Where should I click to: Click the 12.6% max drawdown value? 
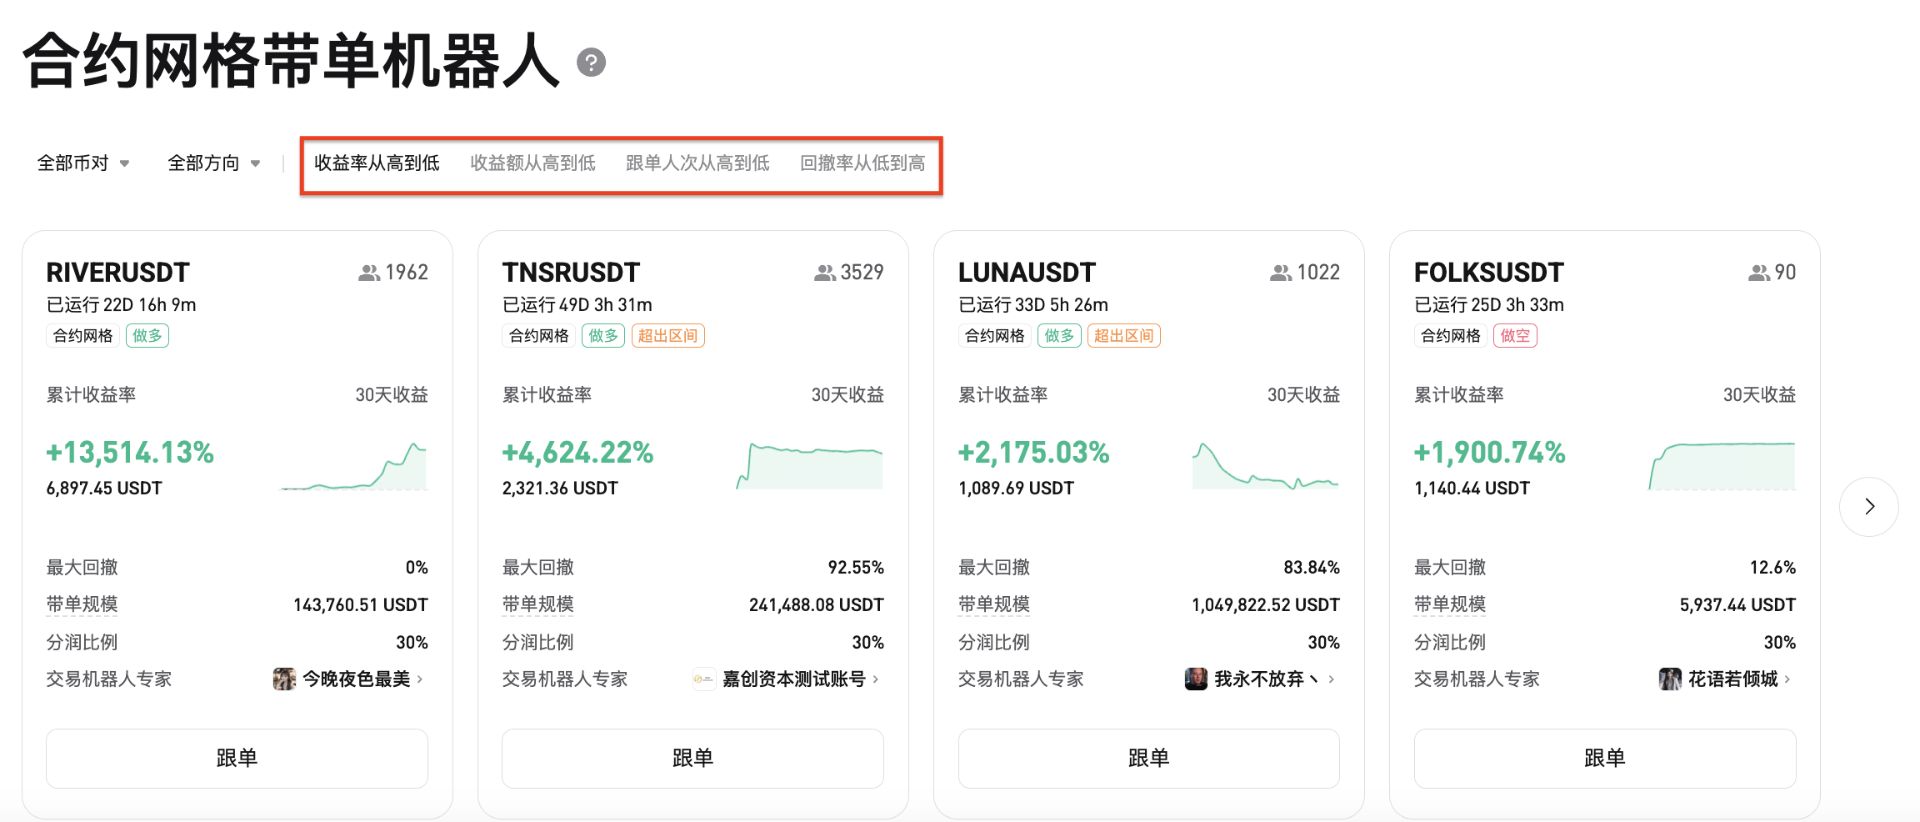(1773, 568)
